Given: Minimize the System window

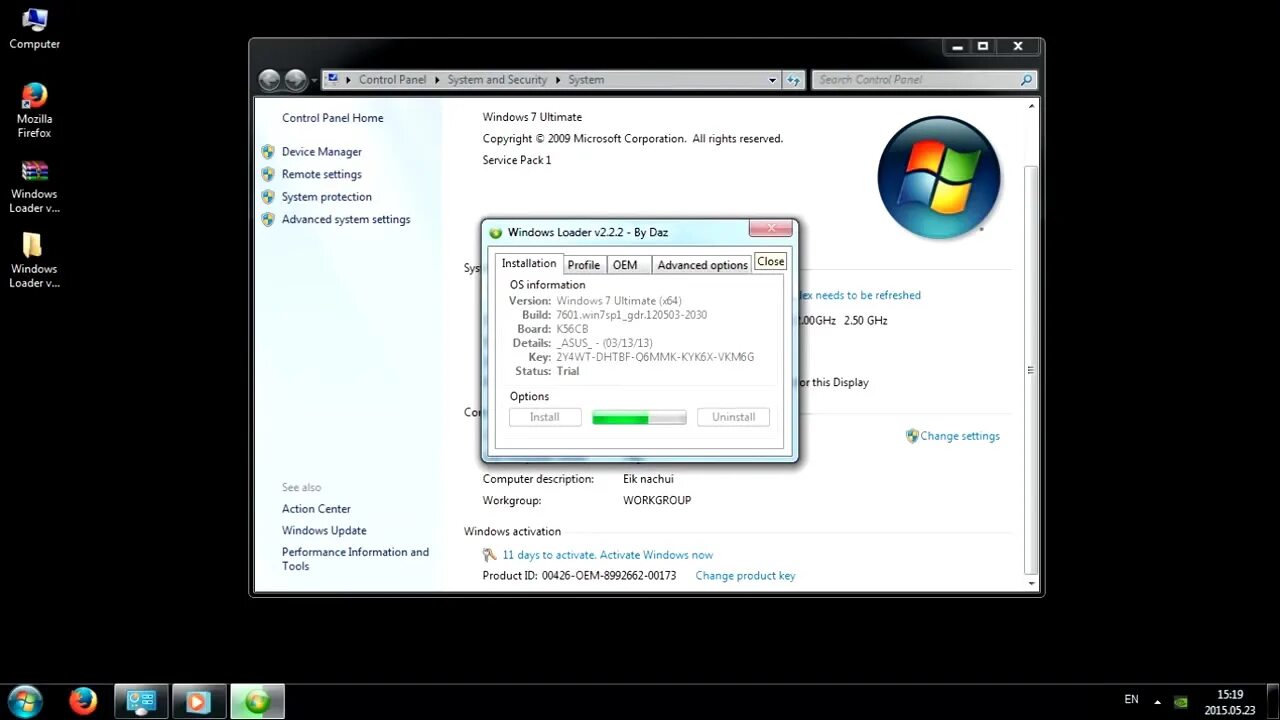Looking at the screenshot, I should point(957,46).
